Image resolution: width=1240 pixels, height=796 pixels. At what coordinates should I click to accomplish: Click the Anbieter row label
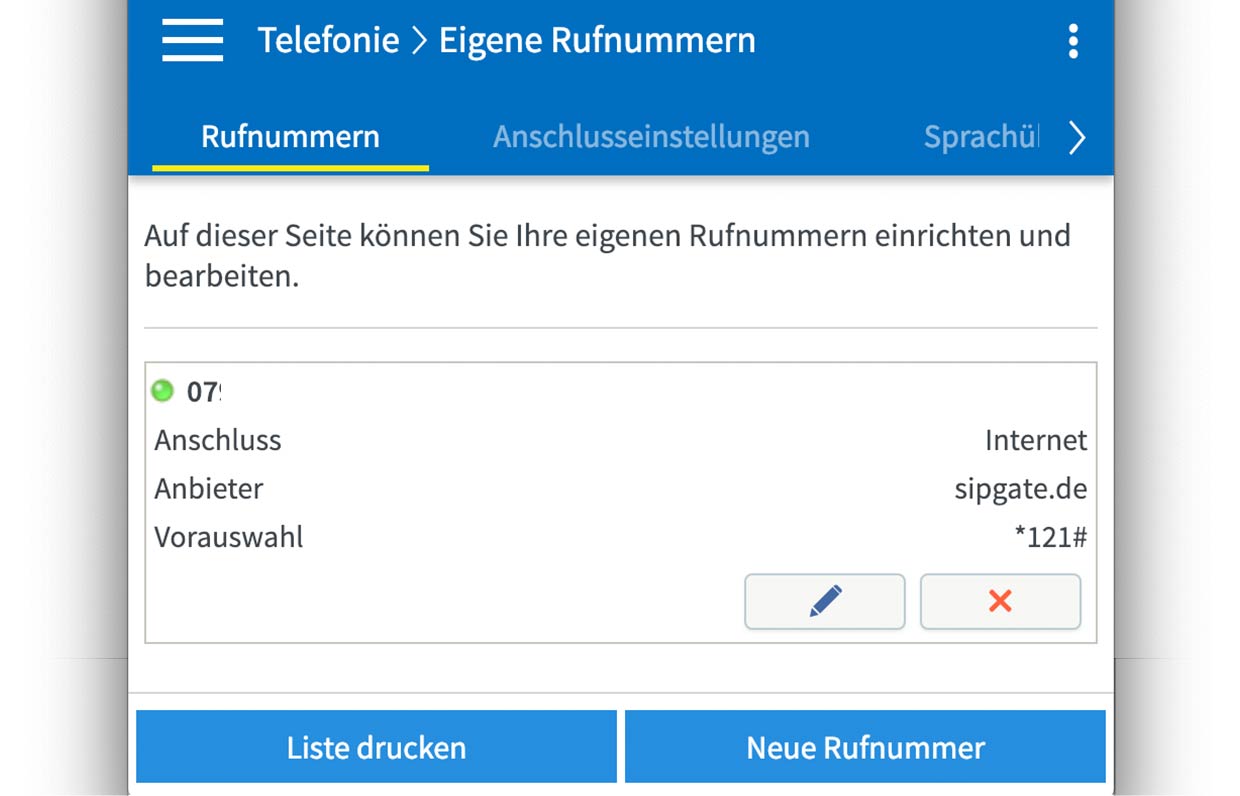[209, 489]
